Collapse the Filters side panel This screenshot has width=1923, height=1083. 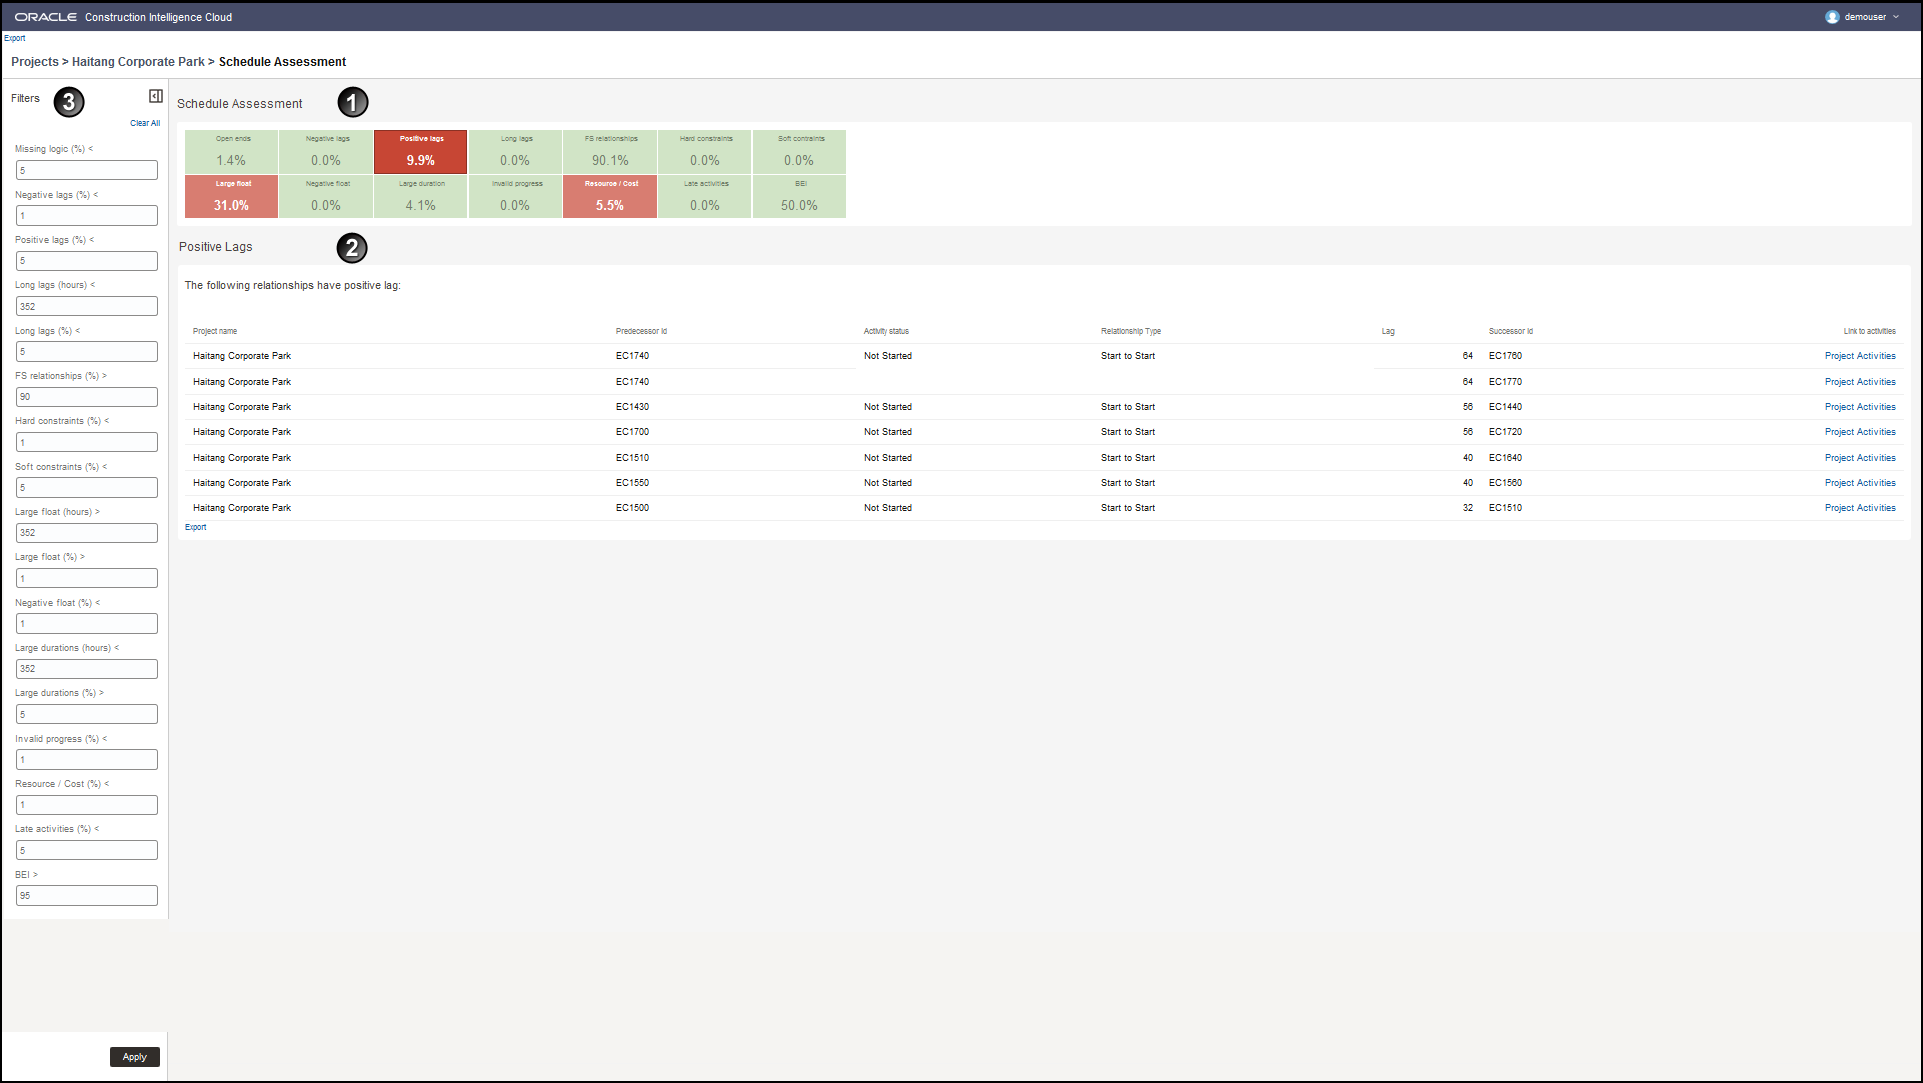click(156, 96)
